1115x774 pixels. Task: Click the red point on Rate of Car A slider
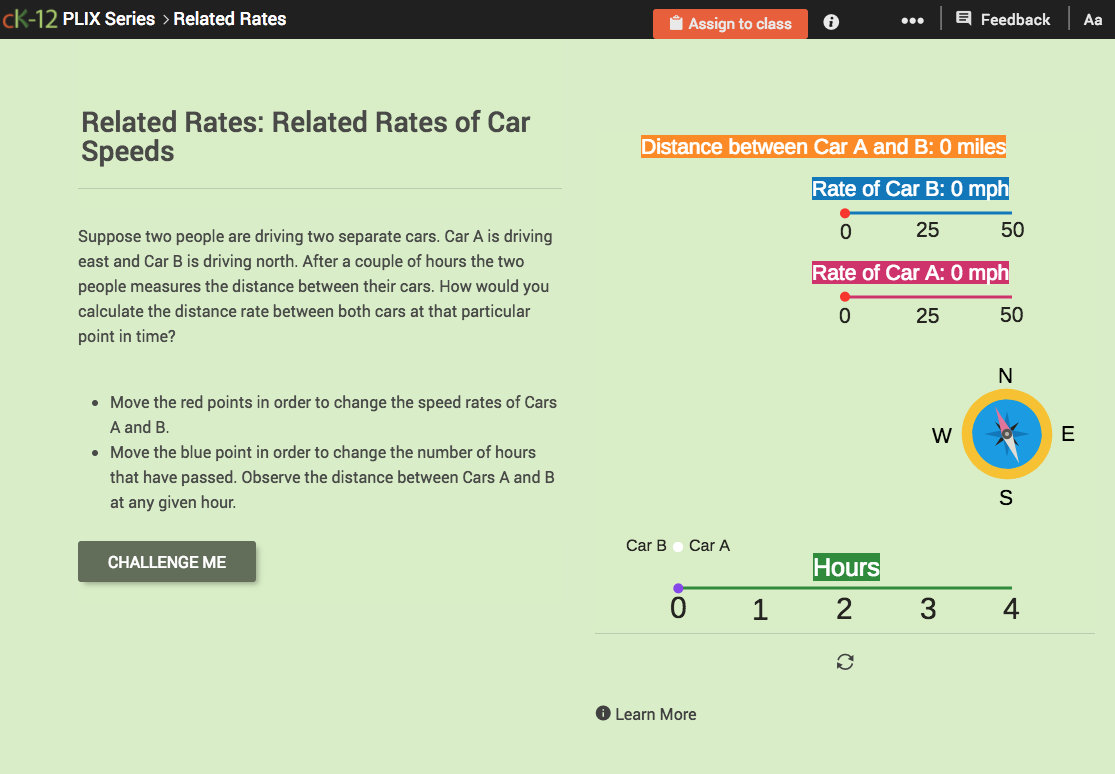845,296
